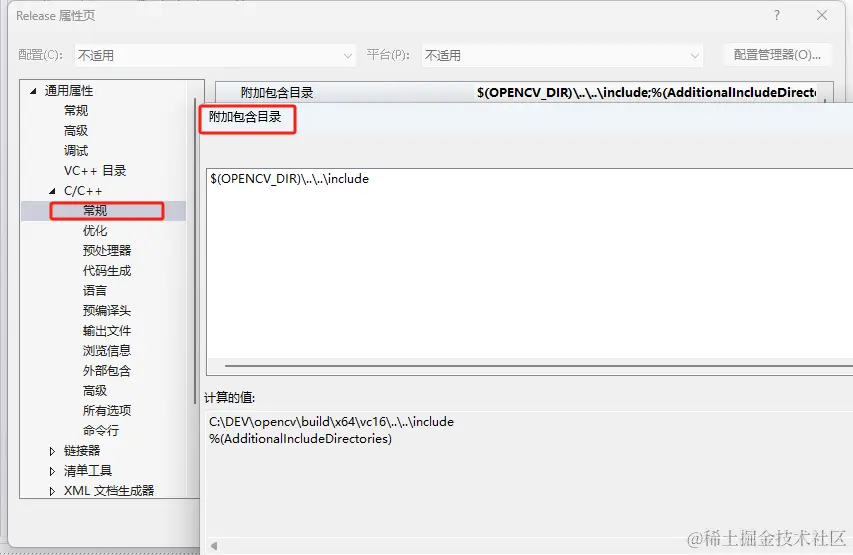This screenshot has width=853, height=555.
Task: Collapse the C/C++ tree node
Action: 52,191
